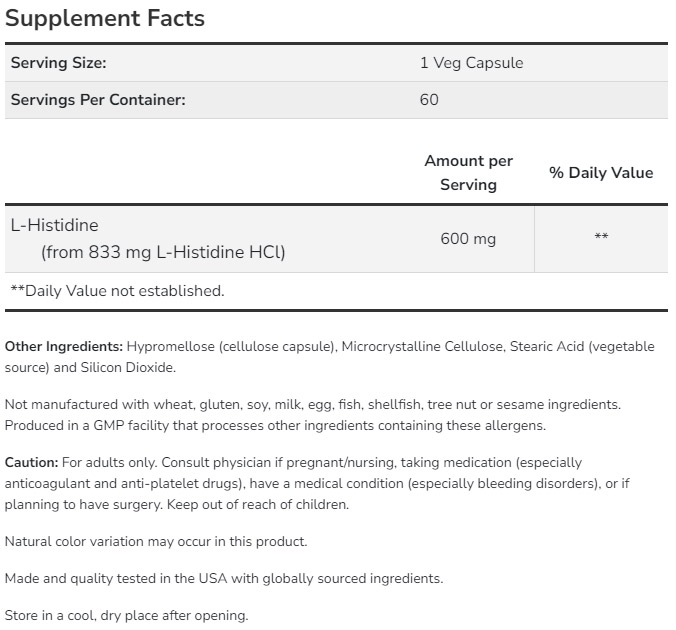
Task: Click the double asterisk daily value cell
Action: [x=601, y=239]
